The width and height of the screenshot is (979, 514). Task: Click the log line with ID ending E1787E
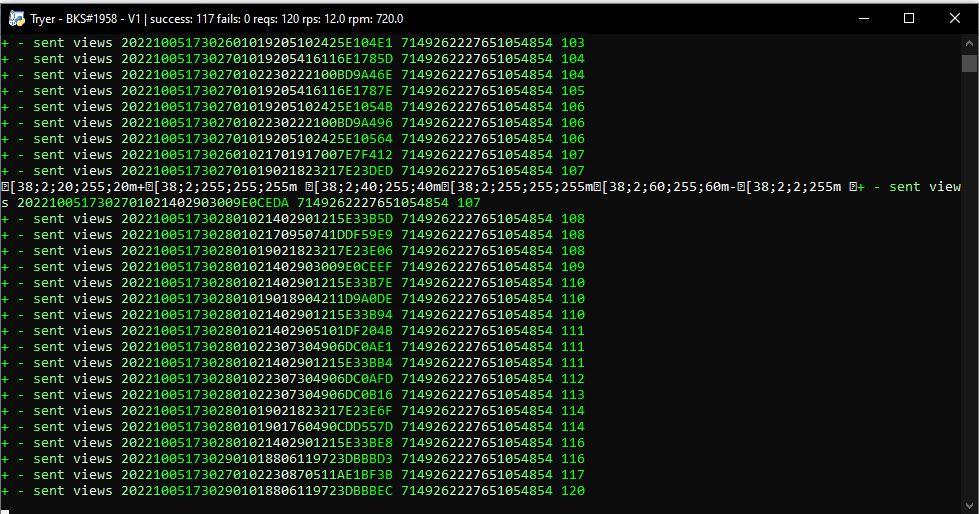[293, 91]
